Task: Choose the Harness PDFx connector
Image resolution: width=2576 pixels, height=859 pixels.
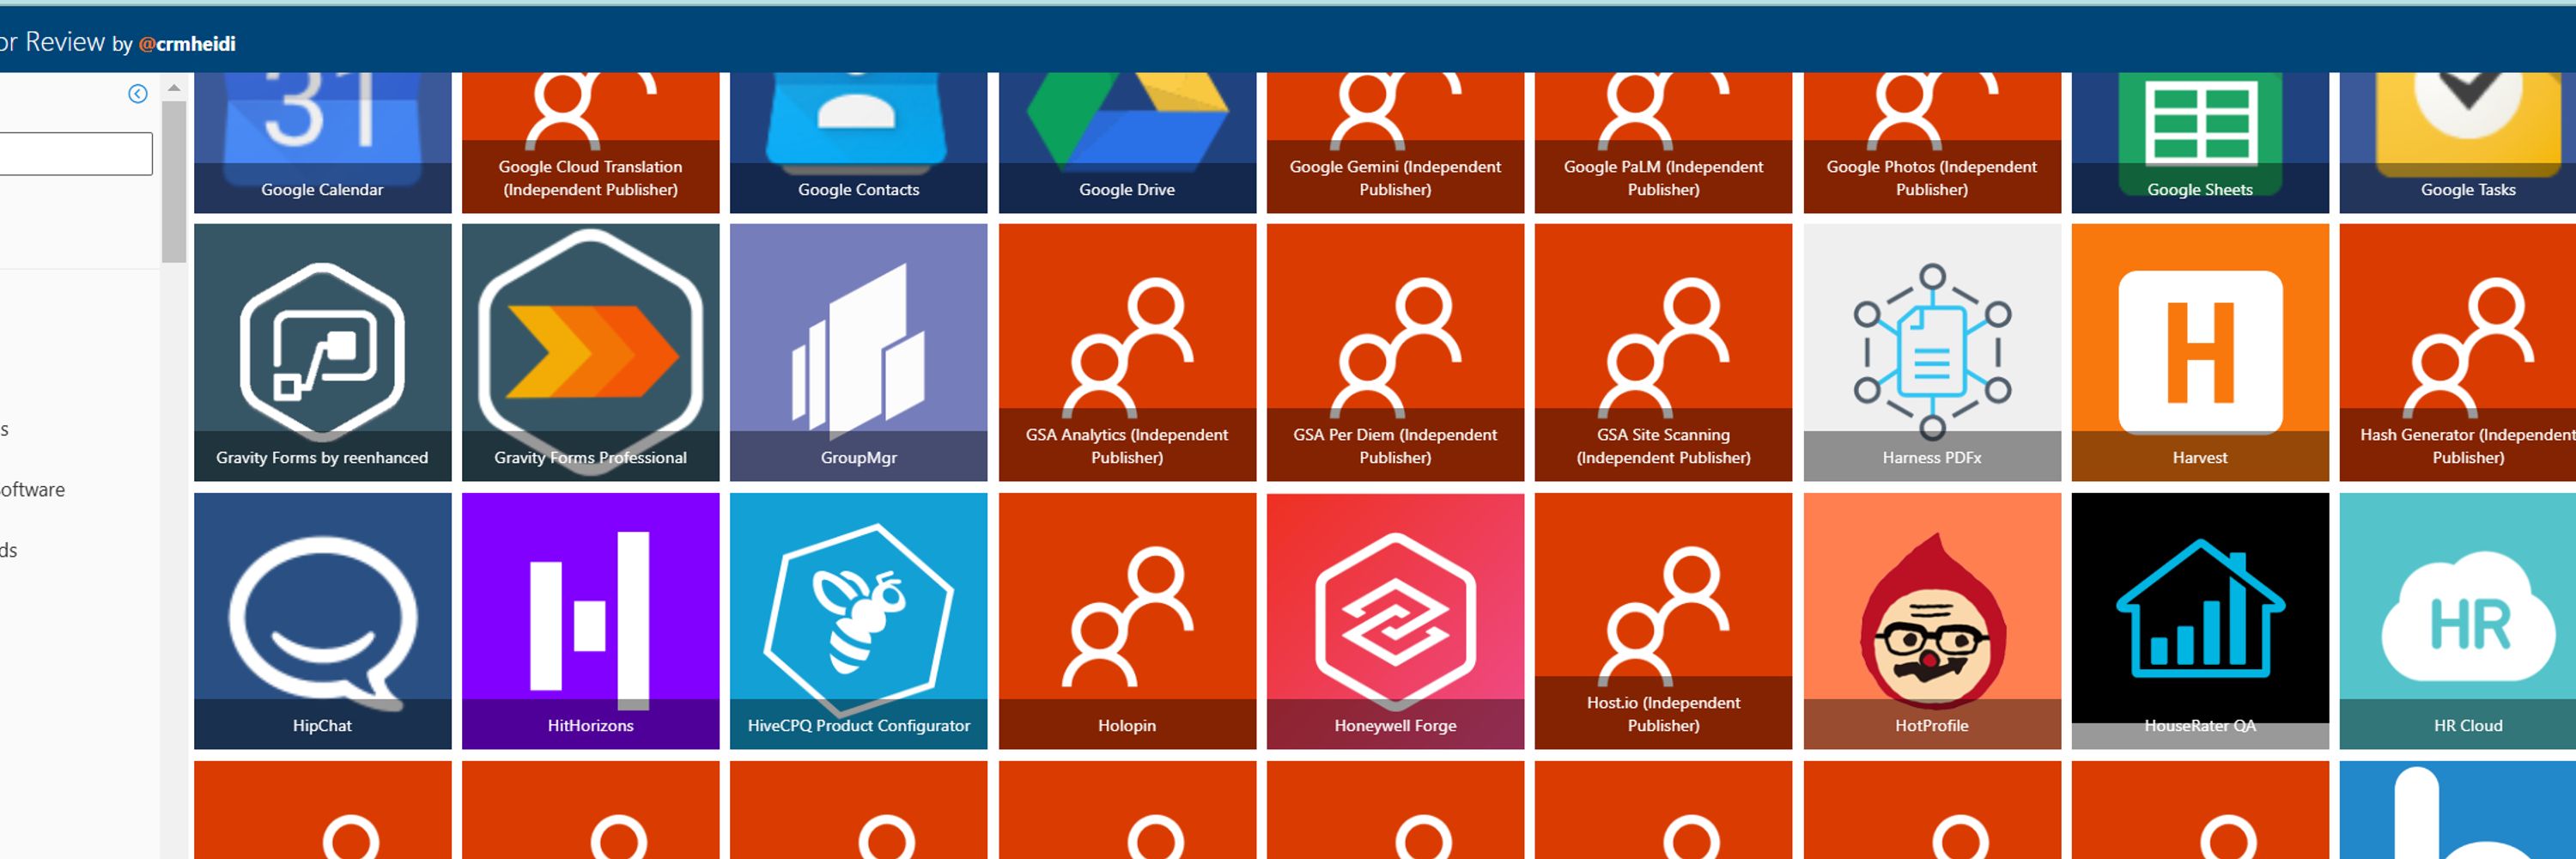Action: pyautogui.click(x=1932, y=352)
